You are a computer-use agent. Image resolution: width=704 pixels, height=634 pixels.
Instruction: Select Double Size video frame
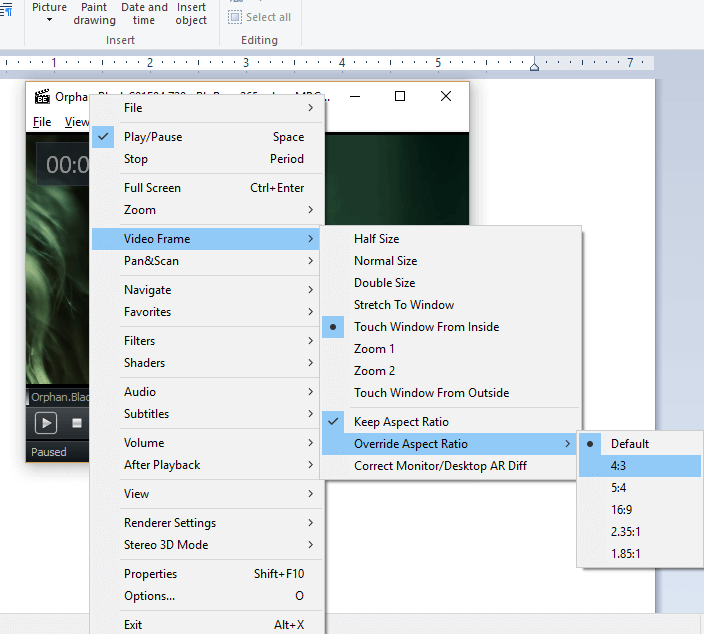pyautogui.click(x=451, y=283)
